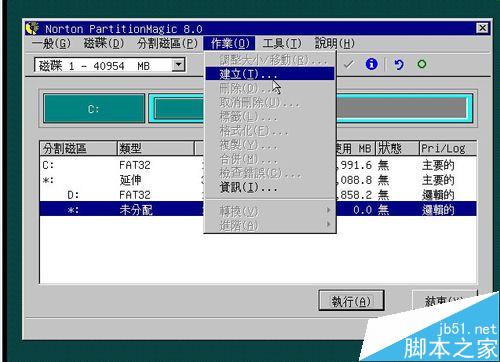
Task: Open the 磁碟 1 - 40954 MB dropdown
Action: (x=178, y=65)
